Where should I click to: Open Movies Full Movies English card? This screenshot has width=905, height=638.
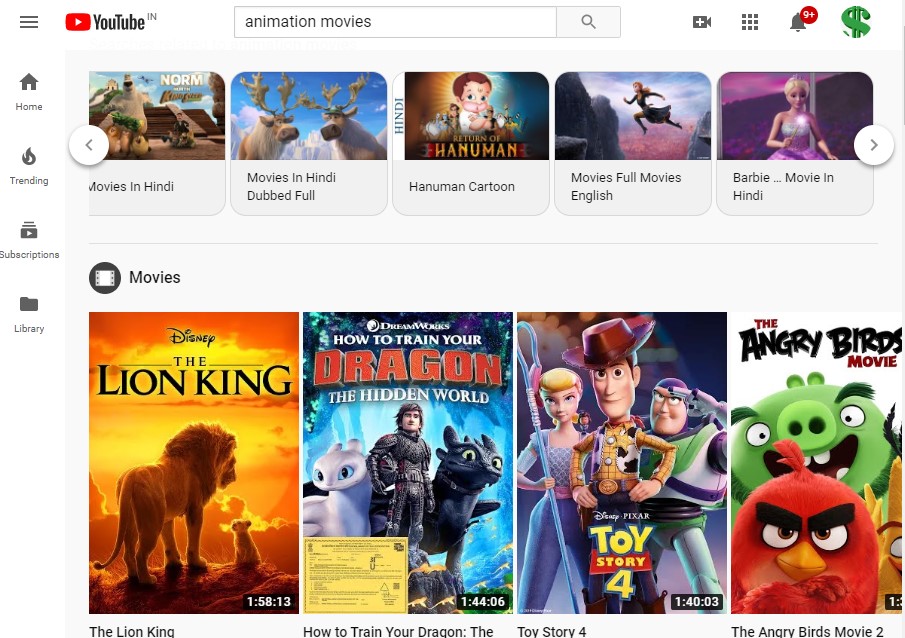point(633,143)
